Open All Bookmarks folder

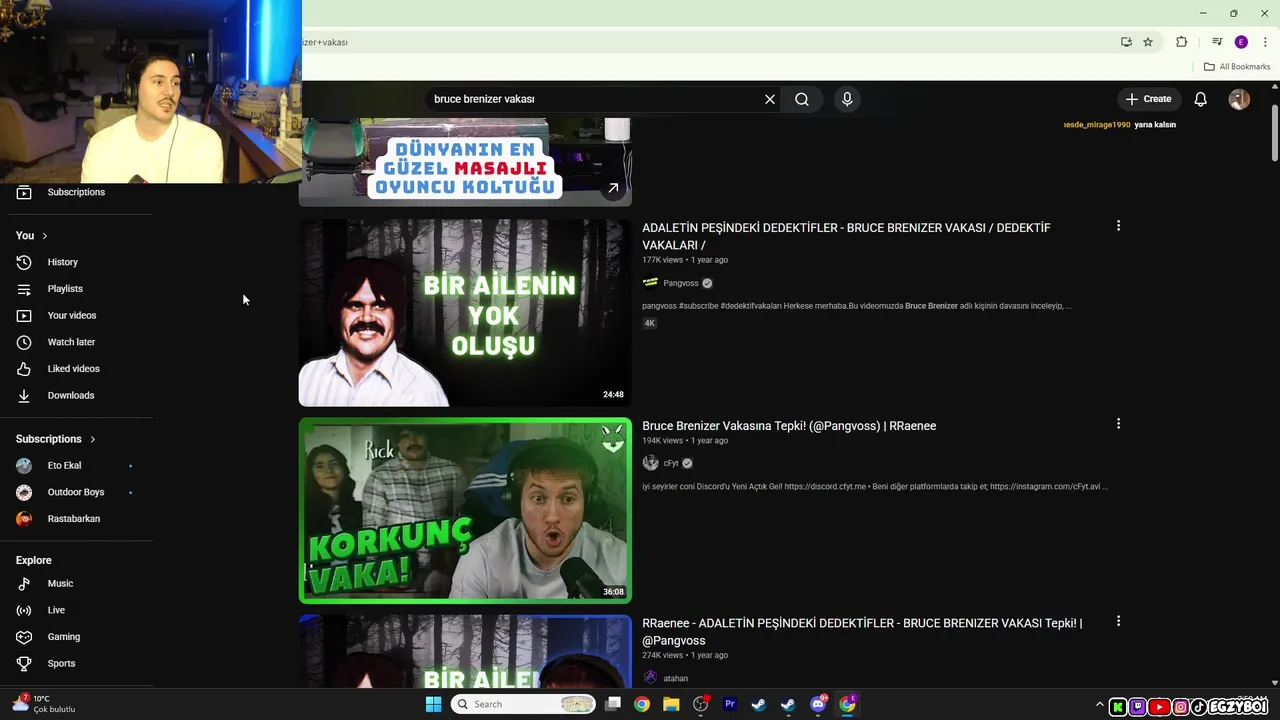click(x=1237, y=67)
